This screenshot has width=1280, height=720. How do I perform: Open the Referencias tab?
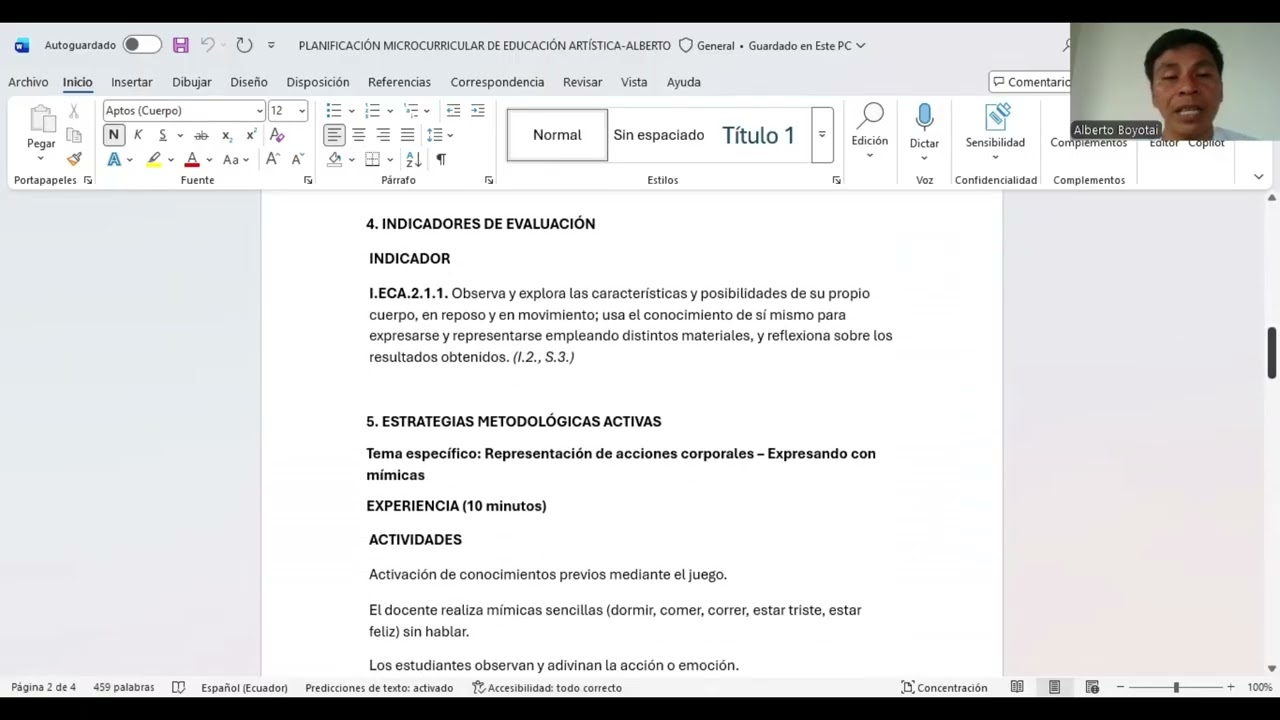[x=399, y=82]
